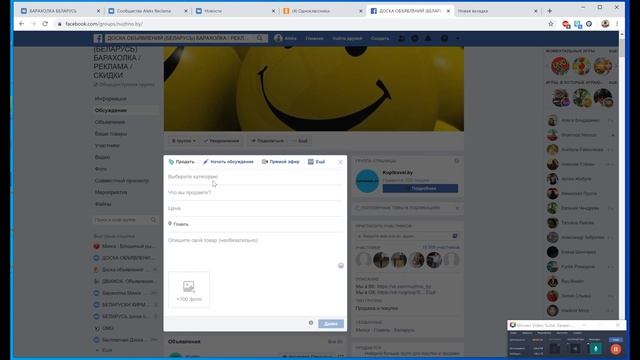This screenshot has height=360, width=640.
Task: Reload the page with the refresh icon
Action: click(x=45, y=24)
